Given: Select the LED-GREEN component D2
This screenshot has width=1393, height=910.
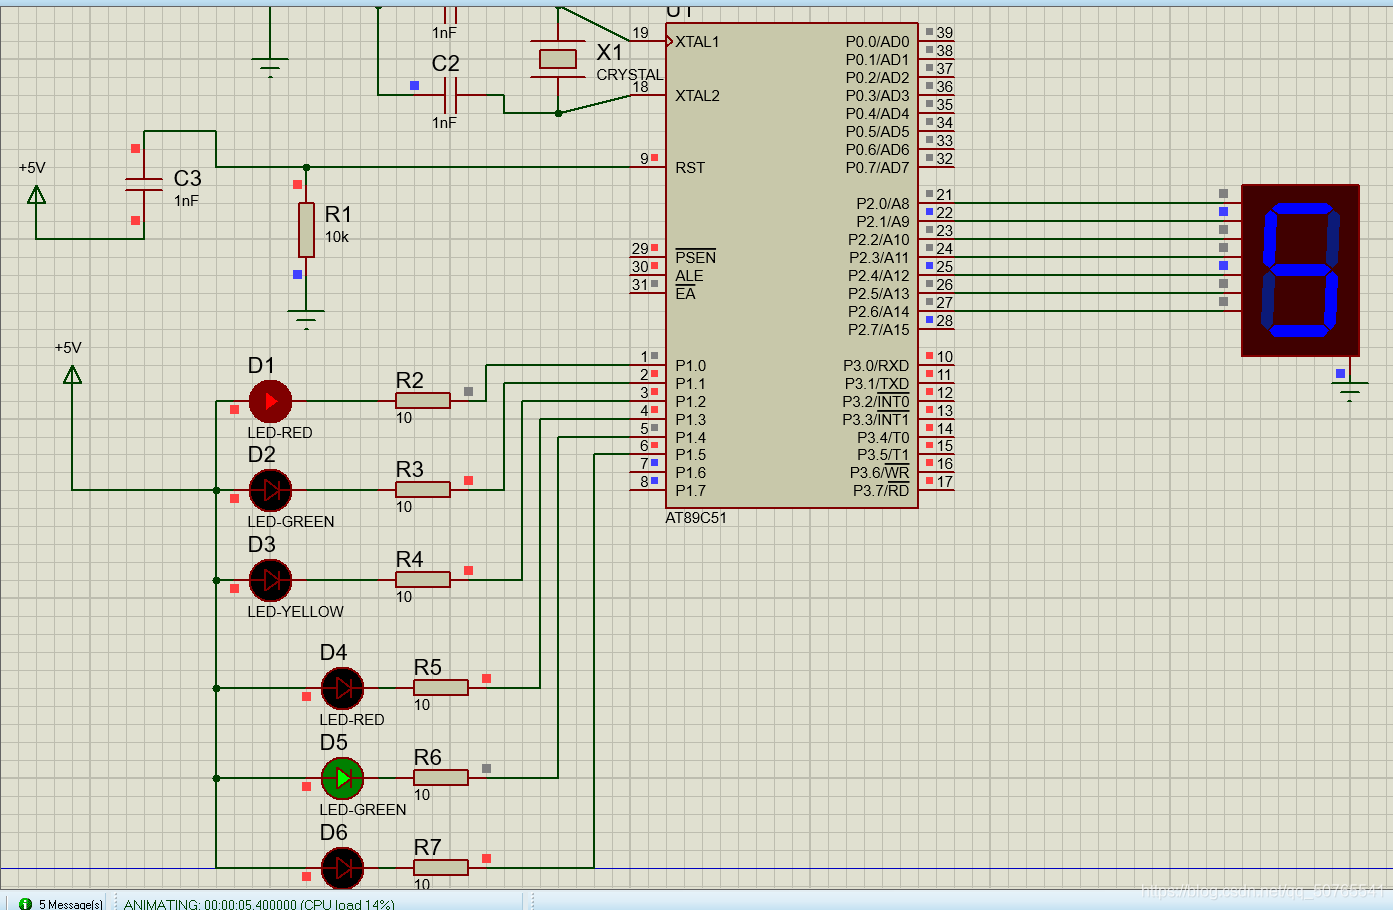Looking at the screenshot, I should (270, 490).
